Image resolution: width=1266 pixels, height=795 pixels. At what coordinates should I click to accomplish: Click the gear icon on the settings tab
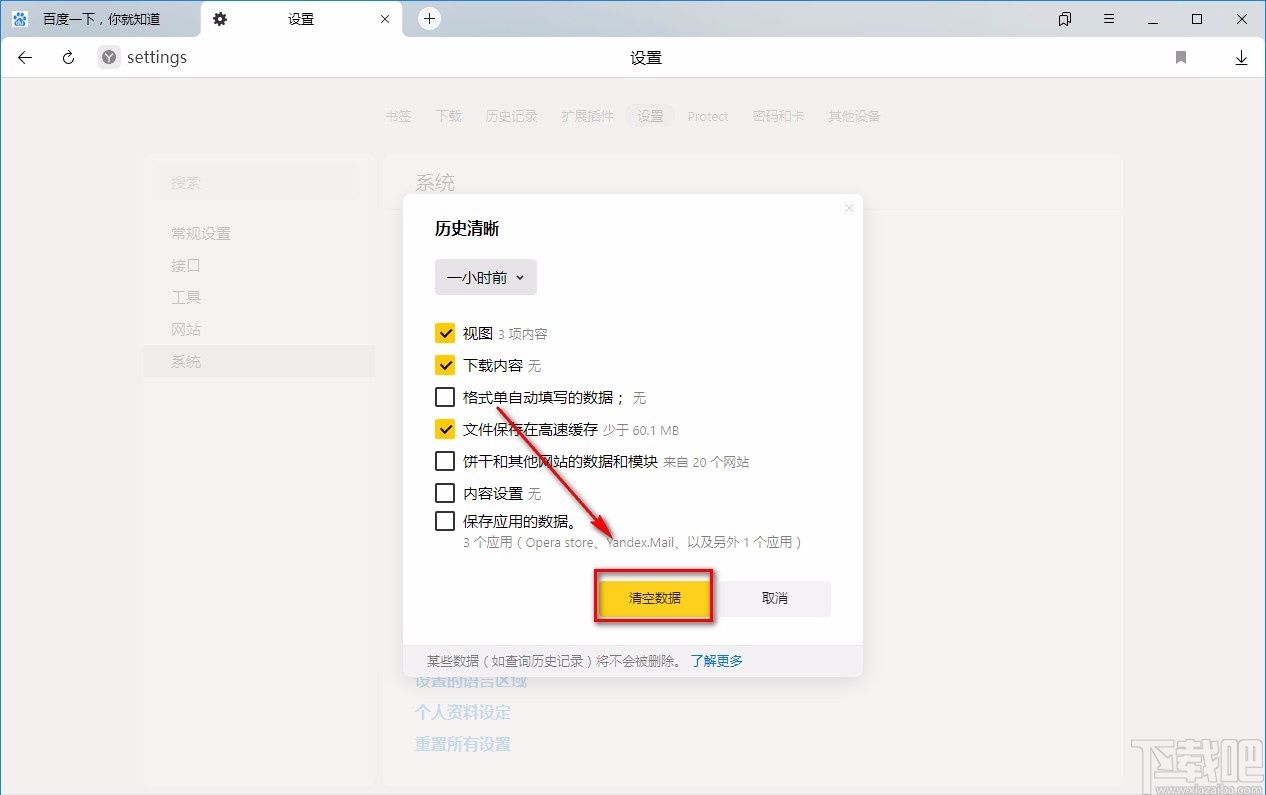(x=220, y=18)
